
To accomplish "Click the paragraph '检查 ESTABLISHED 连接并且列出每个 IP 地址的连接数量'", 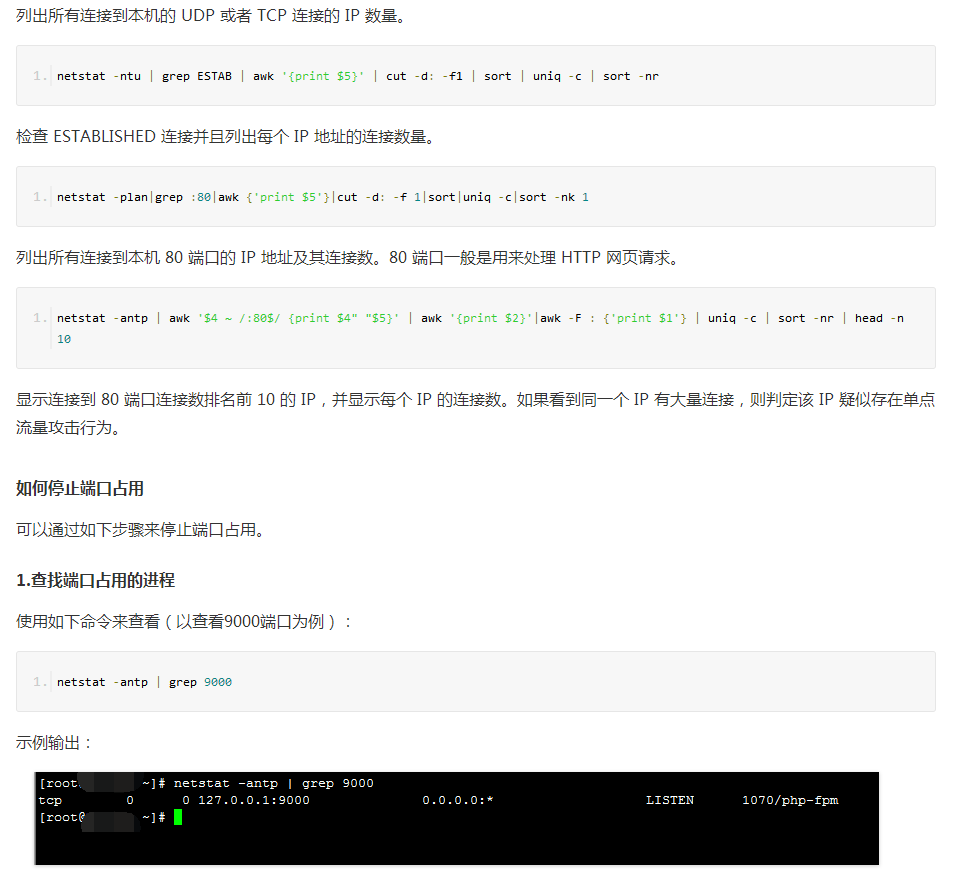I will pos(225,136).
